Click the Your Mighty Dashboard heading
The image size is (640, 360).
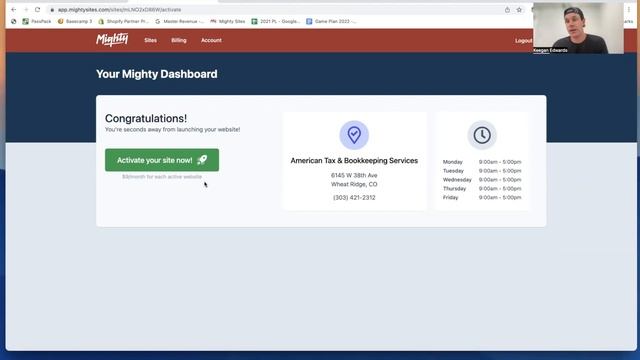(x=157, y=74)
